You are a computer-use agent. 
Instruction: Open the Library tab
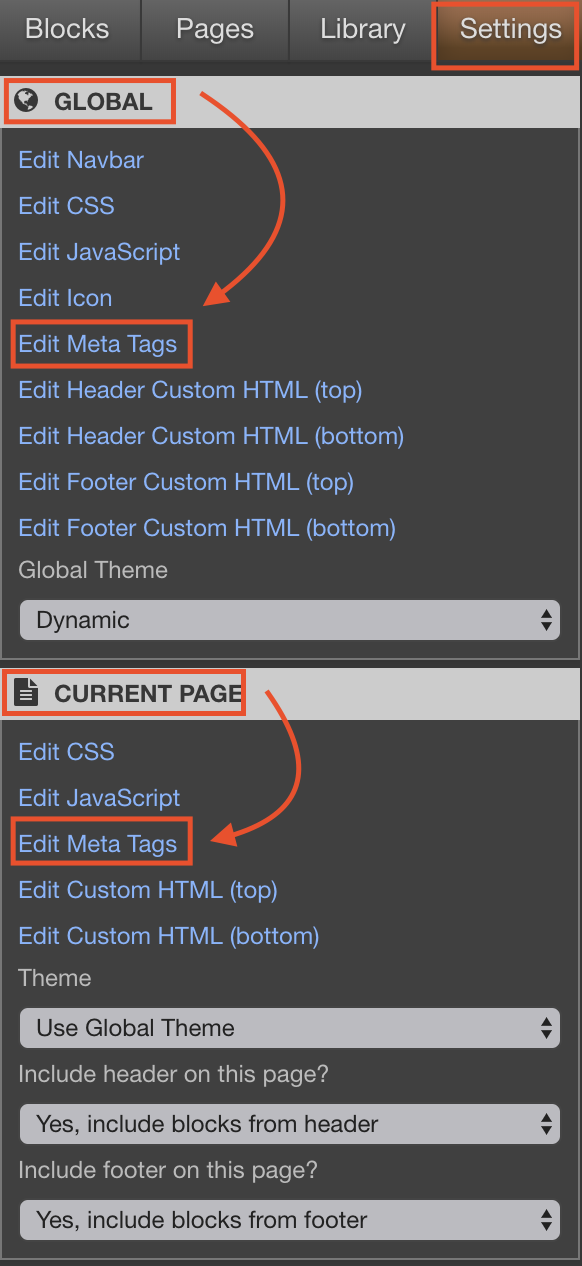(362, 30)
